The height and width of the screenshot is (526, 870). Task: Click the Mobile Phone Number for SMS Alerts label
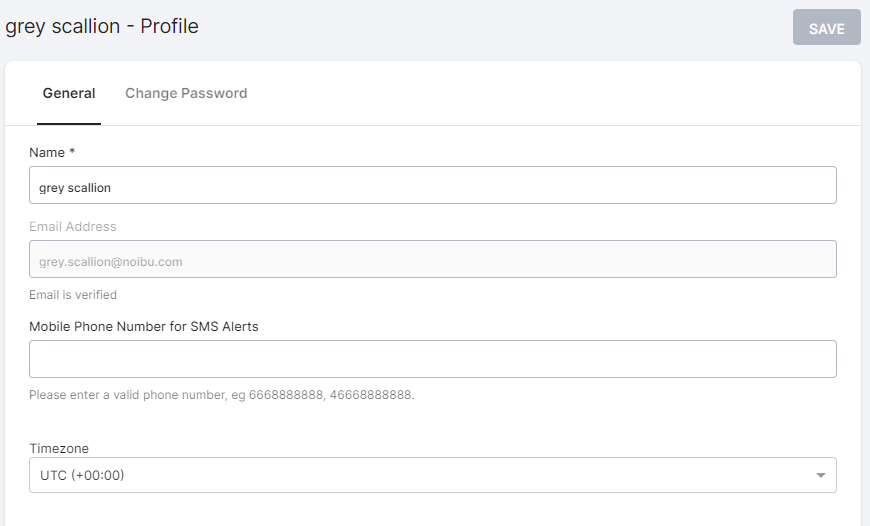tap(144, 326)
